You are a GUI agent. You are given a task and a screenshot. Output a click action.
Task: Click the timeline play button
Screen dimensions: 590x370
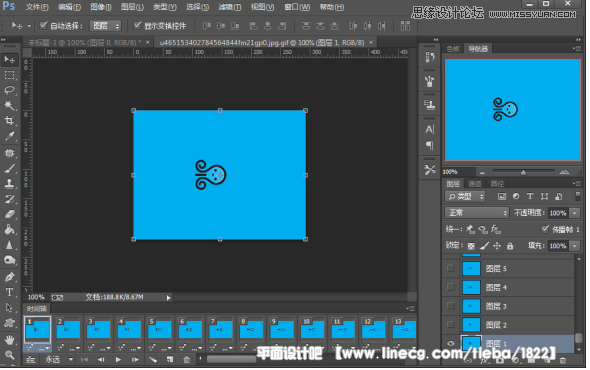(x=118, y=359)
